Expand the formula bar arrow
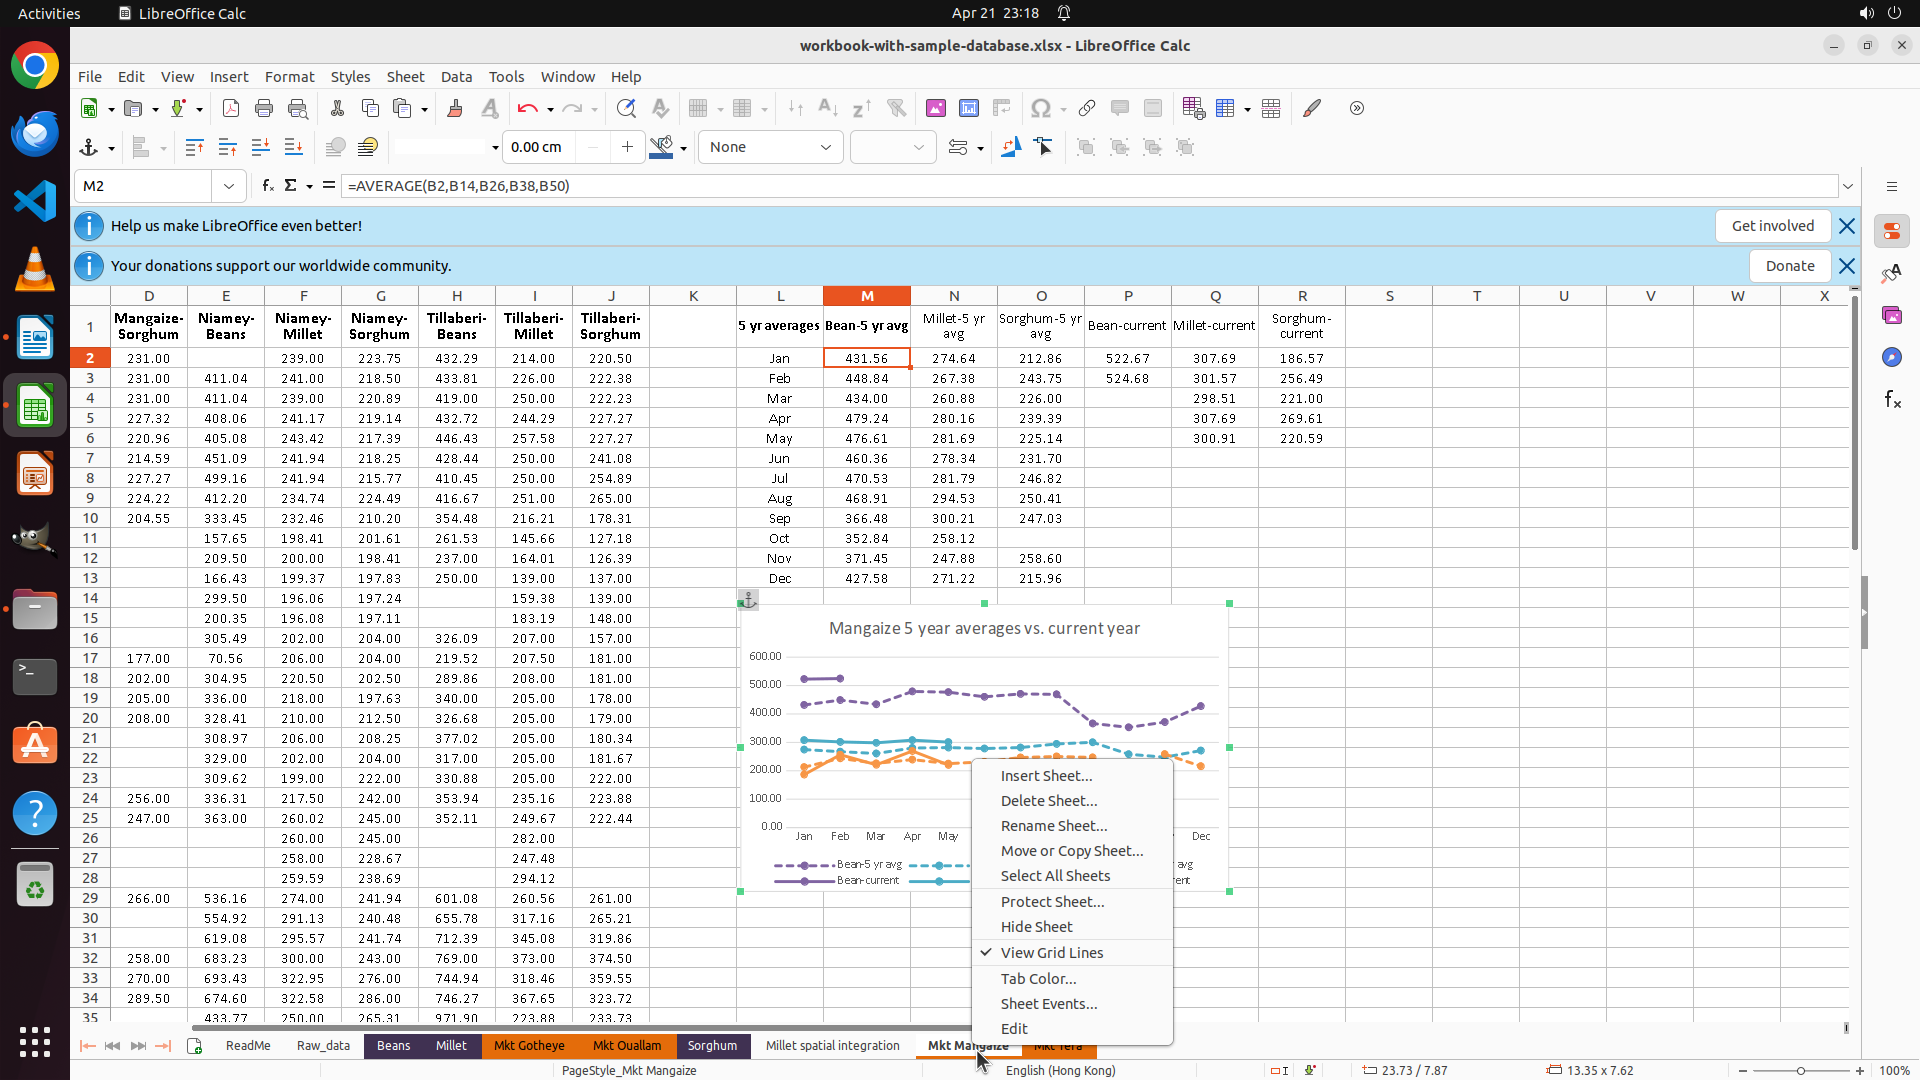Screen dimensions: 1920x1080 [1848, 186]
